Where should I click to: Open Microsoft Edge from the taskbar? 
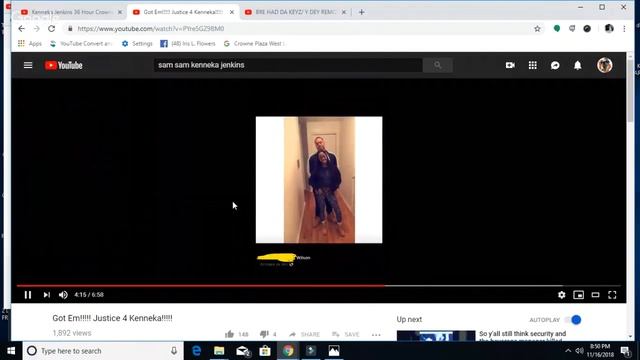(196, 351)
